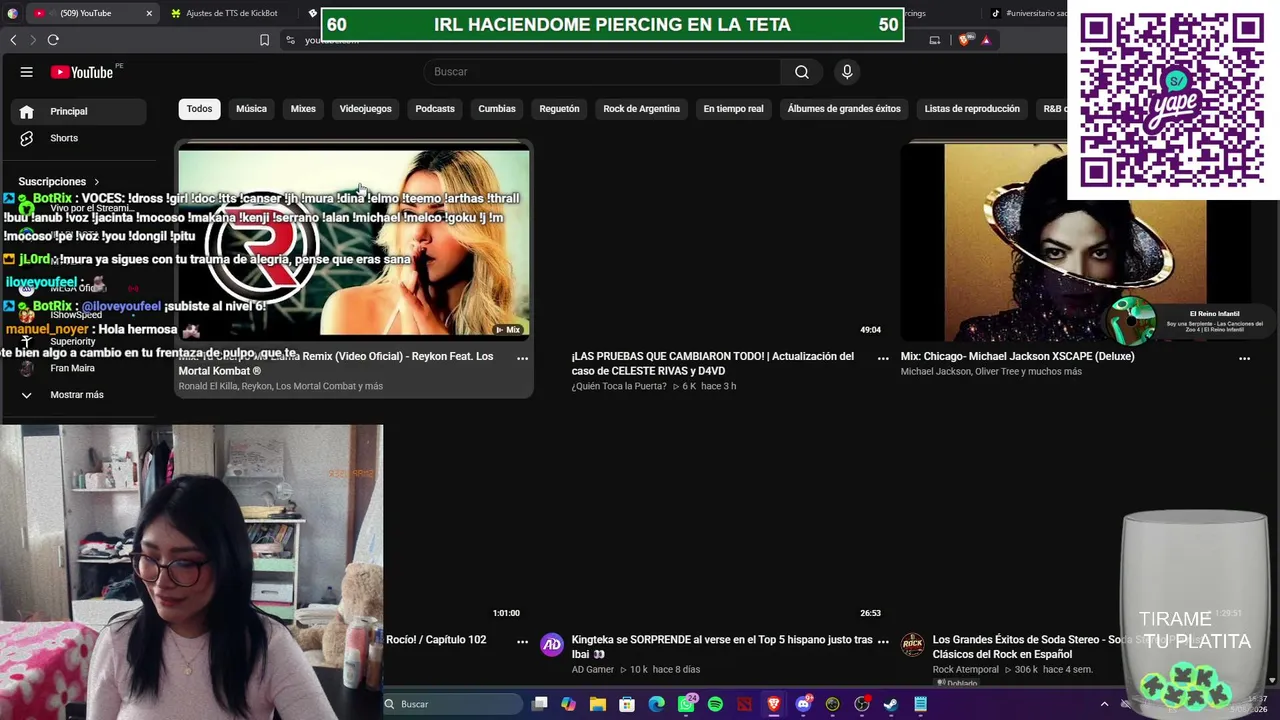This screenshot has height=720, width=1280.
Task: Switch to Ajustes de TTS de KickBot tab
Action: (x=231, y=13)
